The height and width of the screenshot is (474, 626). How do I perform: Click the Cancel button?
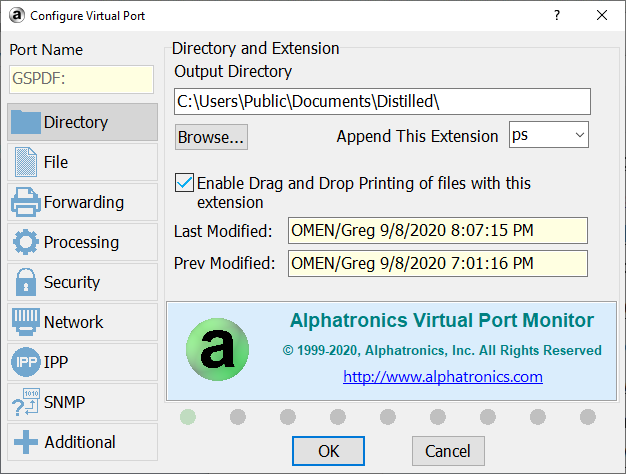[448, 451]
